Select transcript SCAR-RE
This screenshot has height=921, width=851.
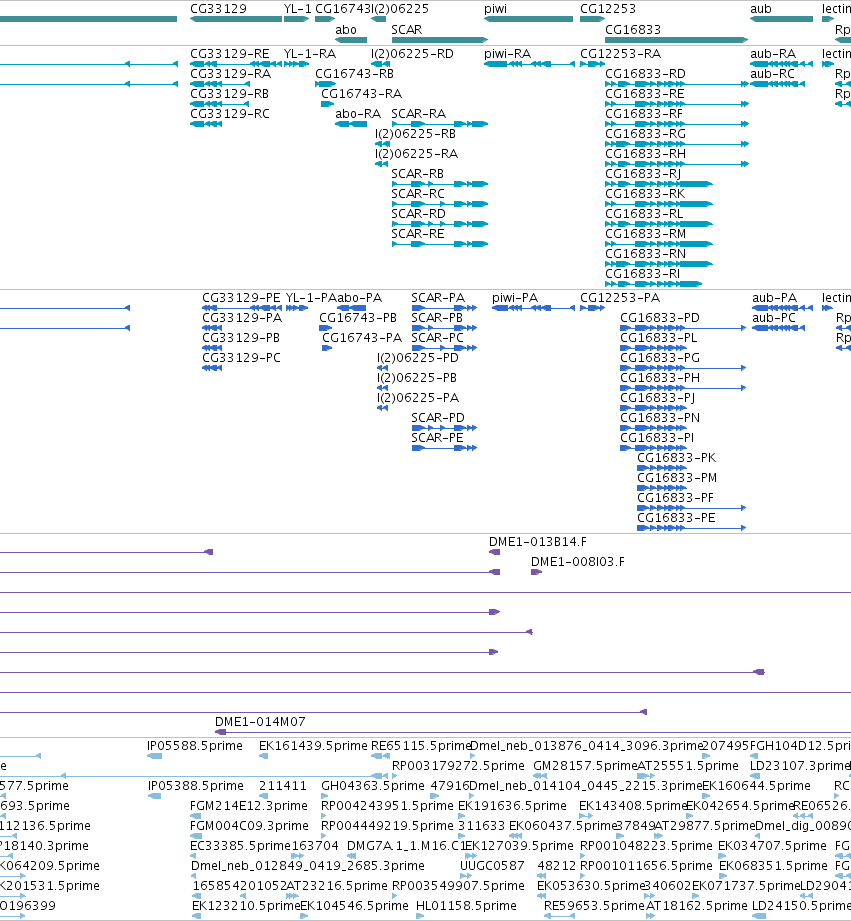(440, 244)
